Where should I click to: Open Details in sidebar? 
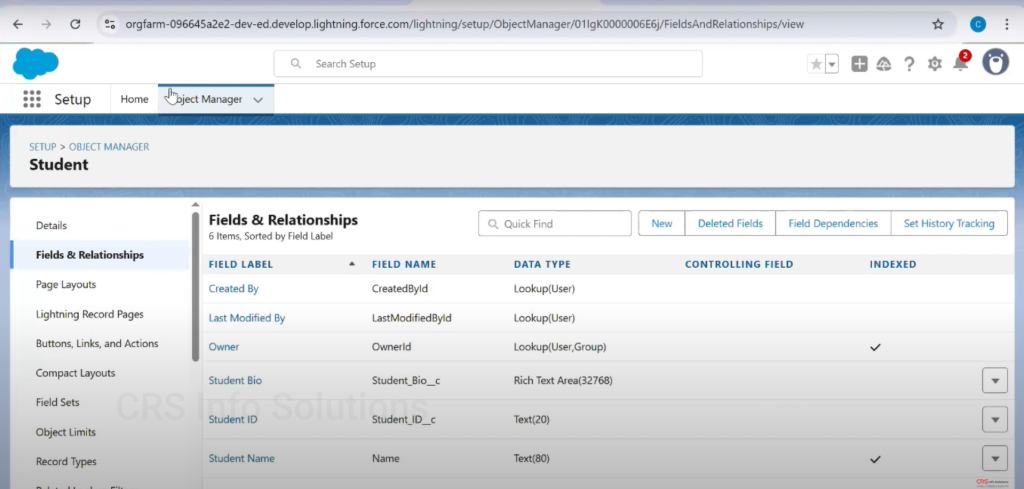click(52, 225)
